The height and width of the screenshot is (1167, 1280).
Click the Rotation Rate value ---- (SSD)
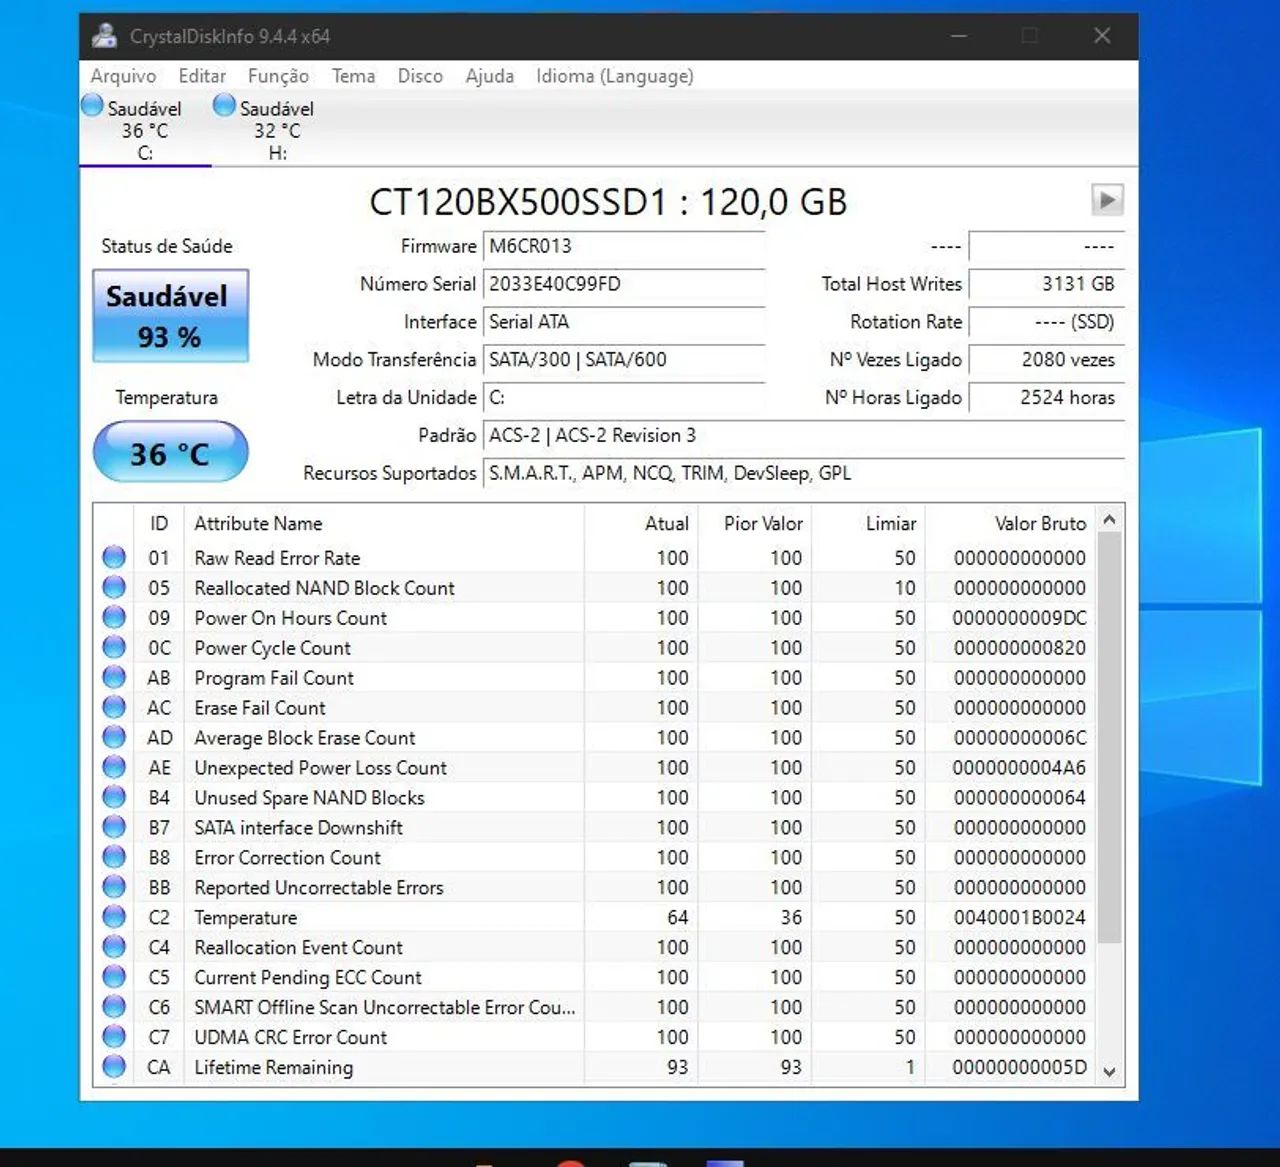point(1047,322)
